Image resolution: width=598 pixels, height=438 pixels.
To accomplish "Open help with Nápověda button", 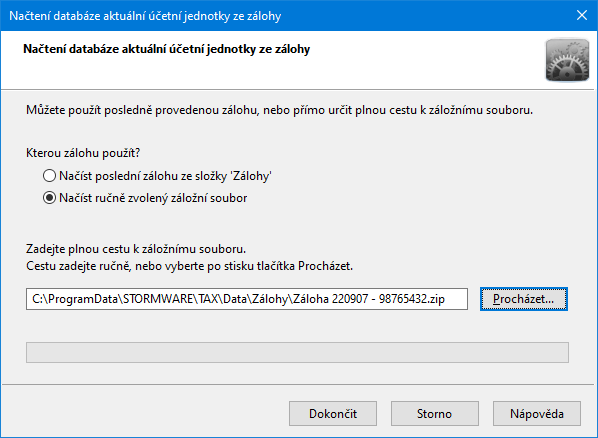I will point(537,414).
